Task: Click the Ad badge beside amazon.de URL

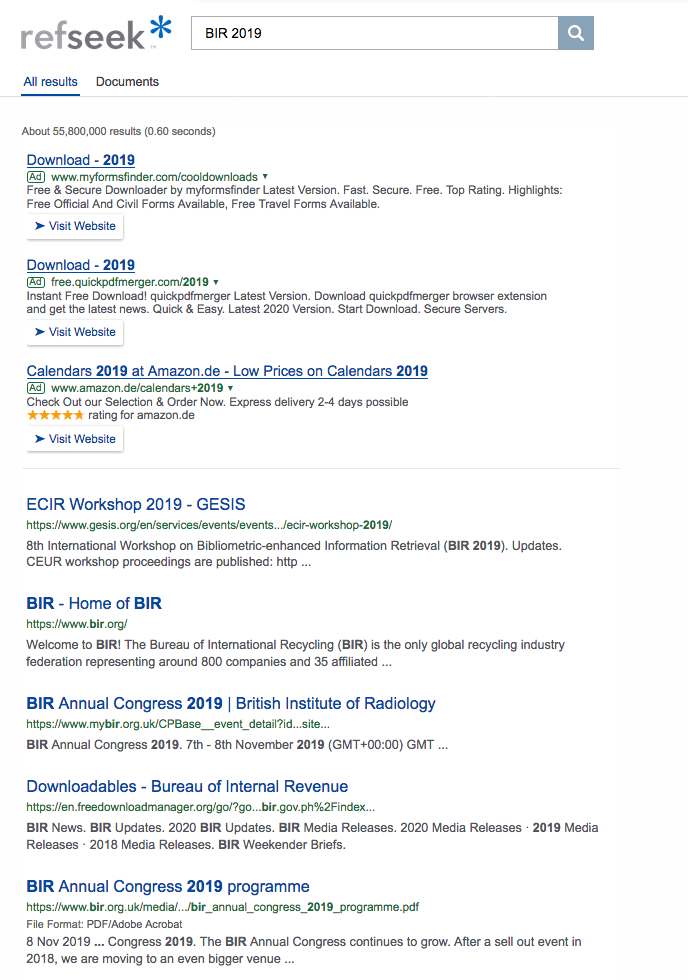Action: click(x=36, y=388)
